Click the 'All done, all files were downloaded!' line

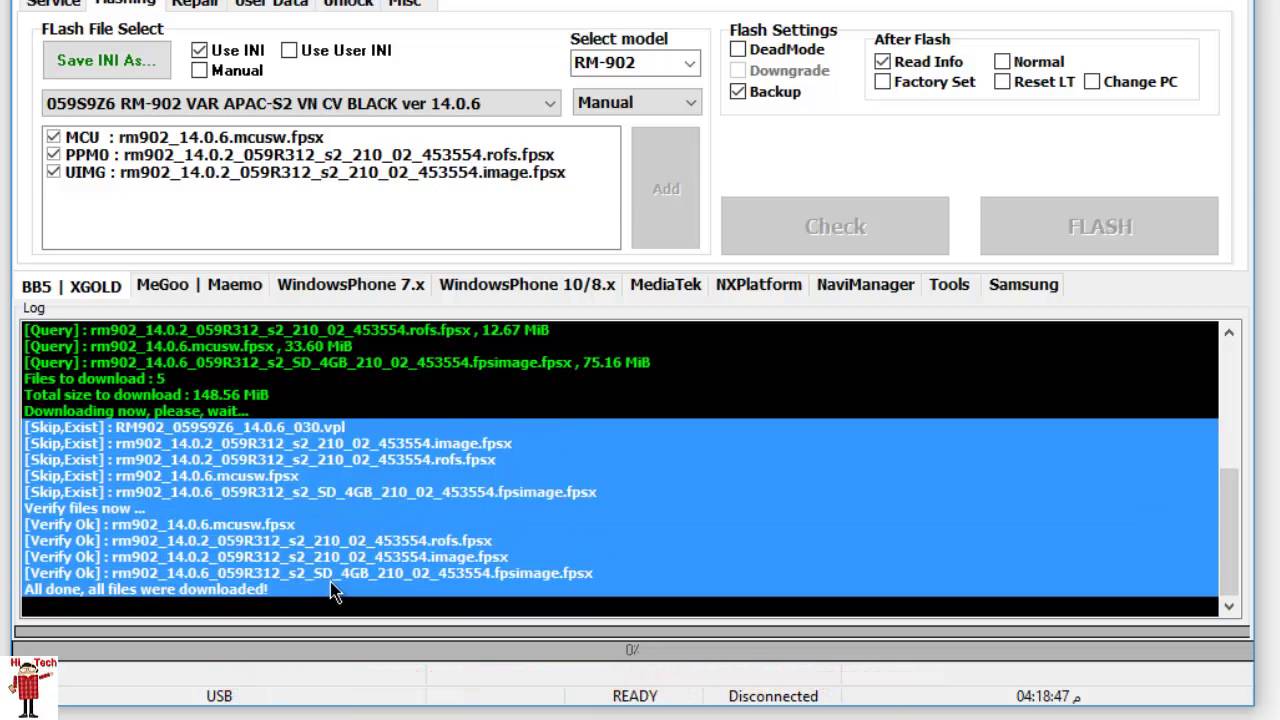[x=146, y=589]
